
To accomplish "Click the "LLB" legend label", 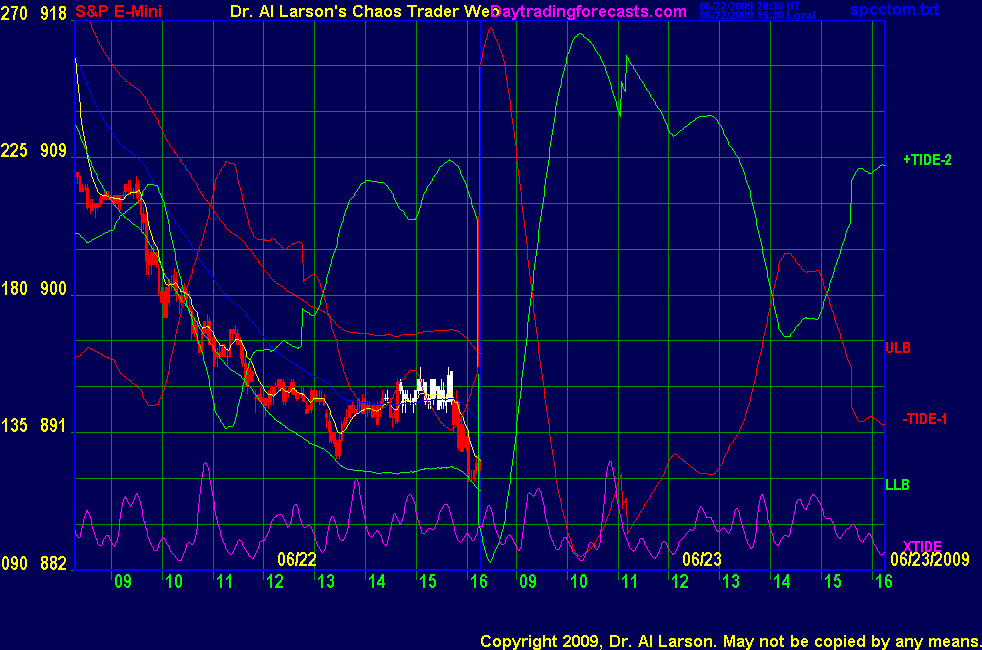I will 897,485.
